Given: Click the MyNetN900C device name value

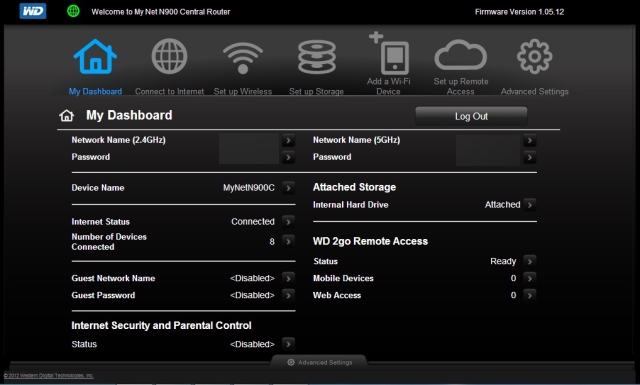Looking at the screenshot, I should point(249,188).
